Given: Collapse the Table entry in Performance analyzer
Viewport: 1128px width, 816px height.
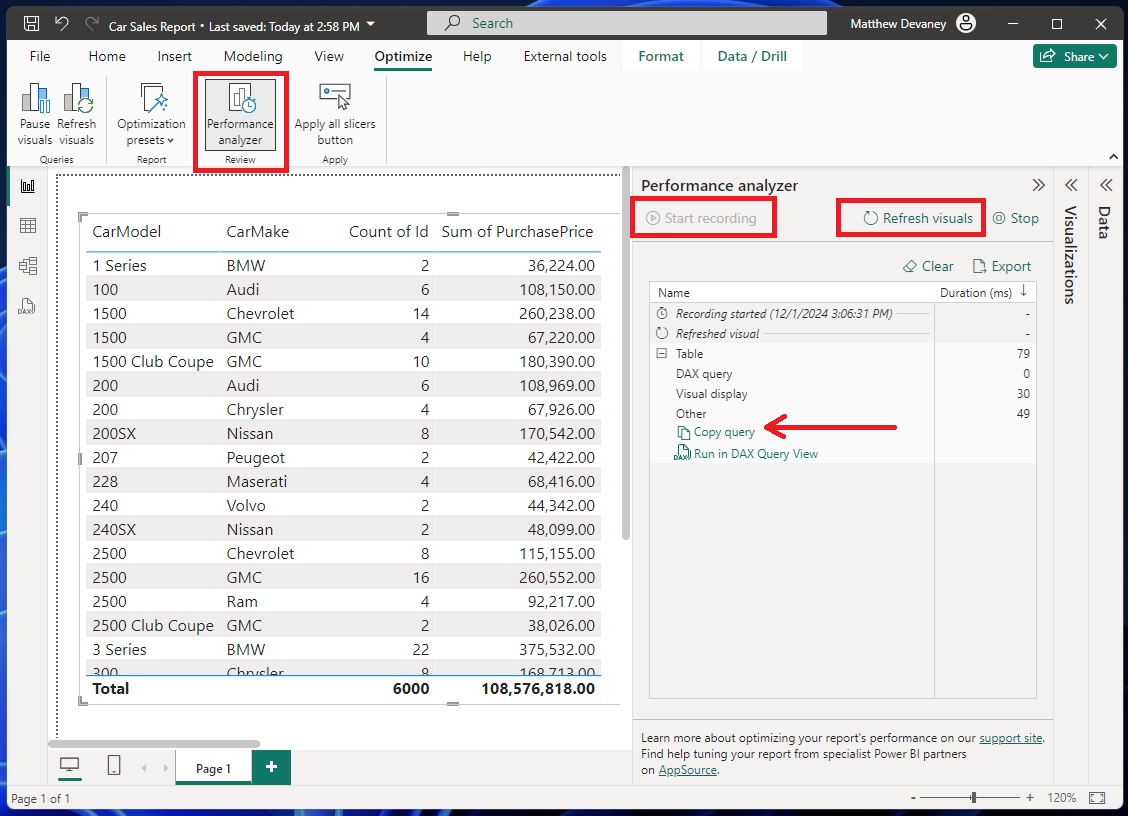Looking at the screenshot, I should [x=661, y=353].
